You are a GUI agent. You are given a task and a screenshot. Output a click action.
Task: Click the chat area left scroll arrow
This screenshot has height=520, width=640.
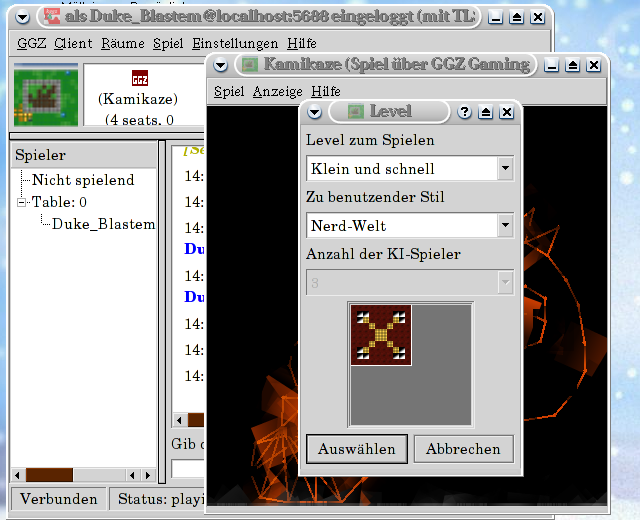pos(179,420)
